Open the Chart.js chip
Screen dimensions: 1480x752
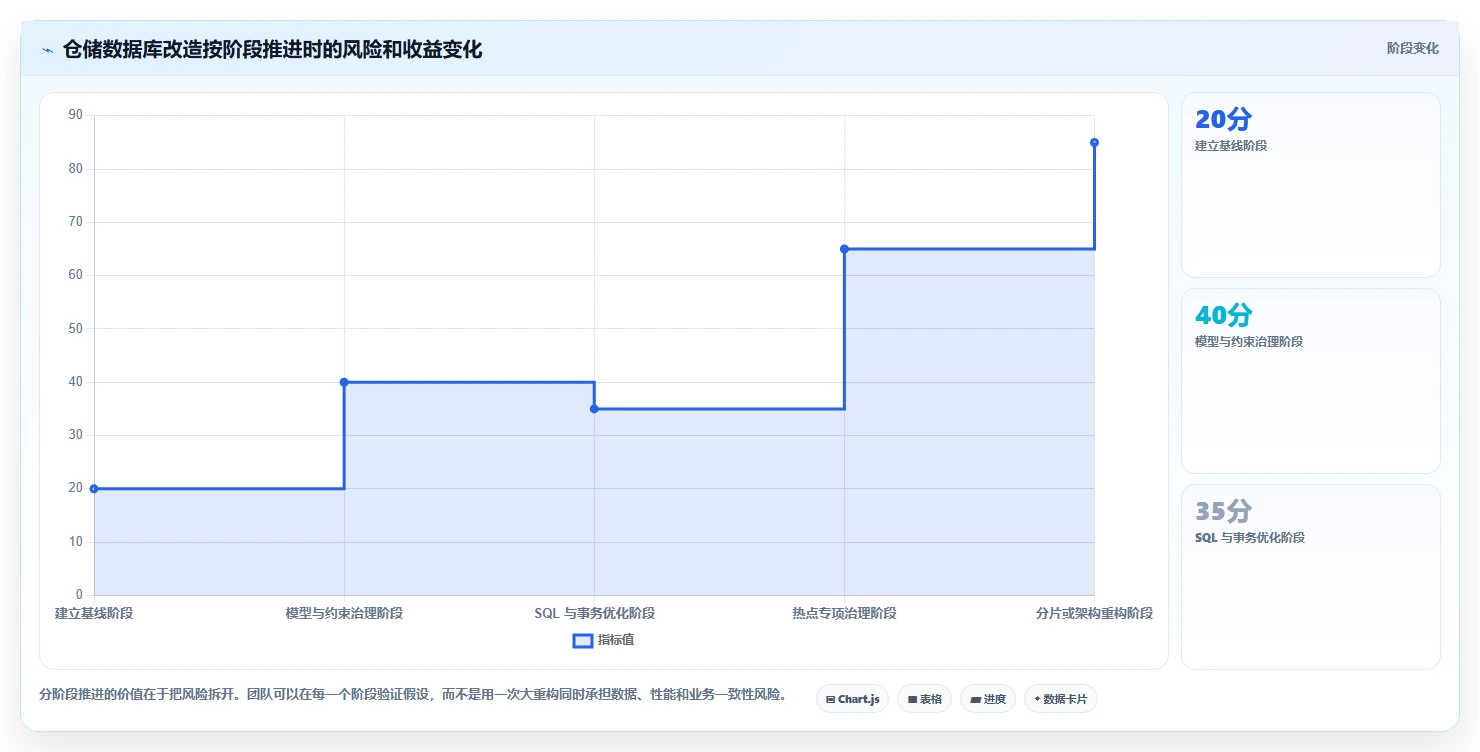coord(852,699)
